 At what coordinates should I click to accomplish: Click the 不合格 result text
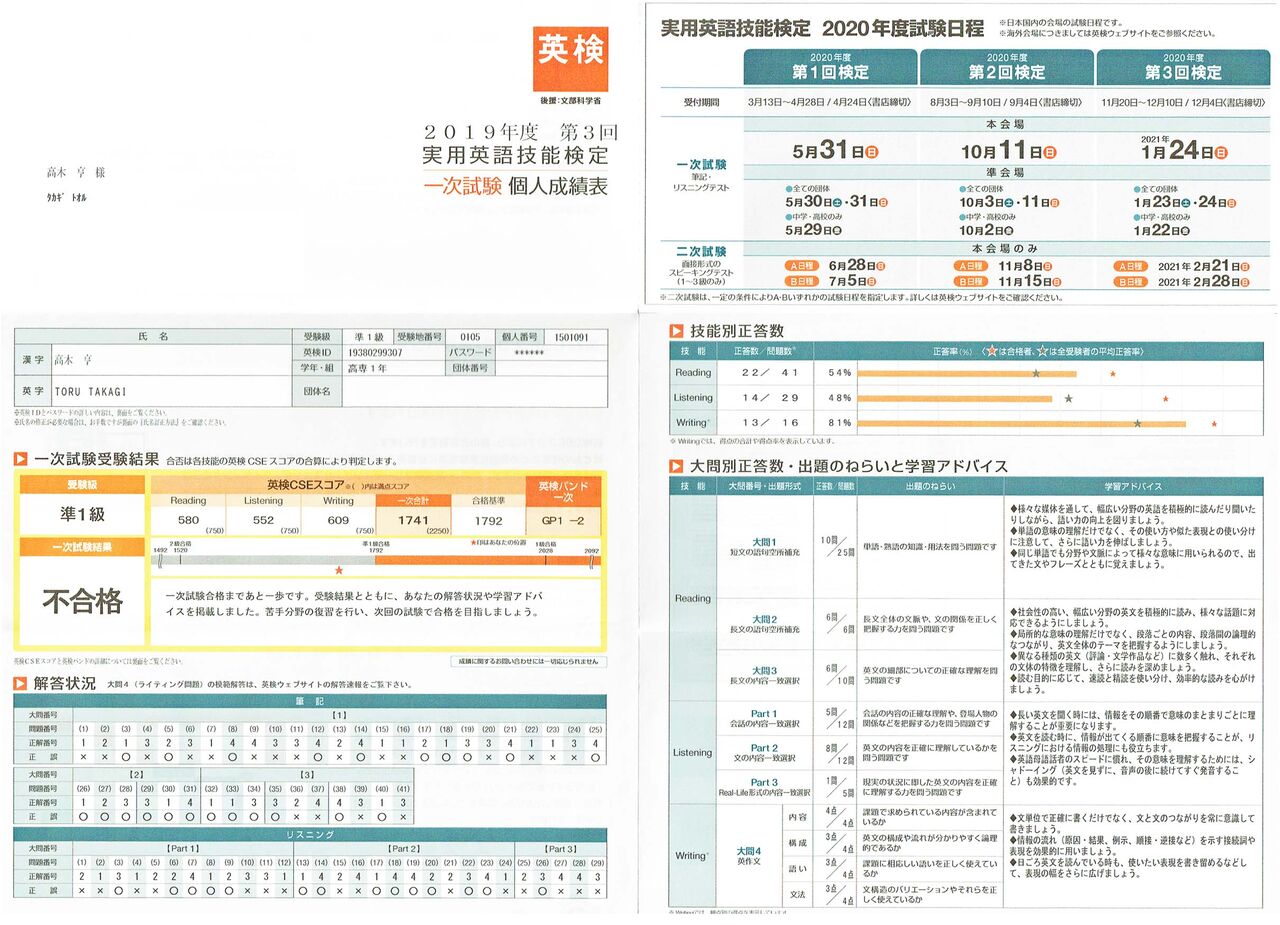[82, 601]
